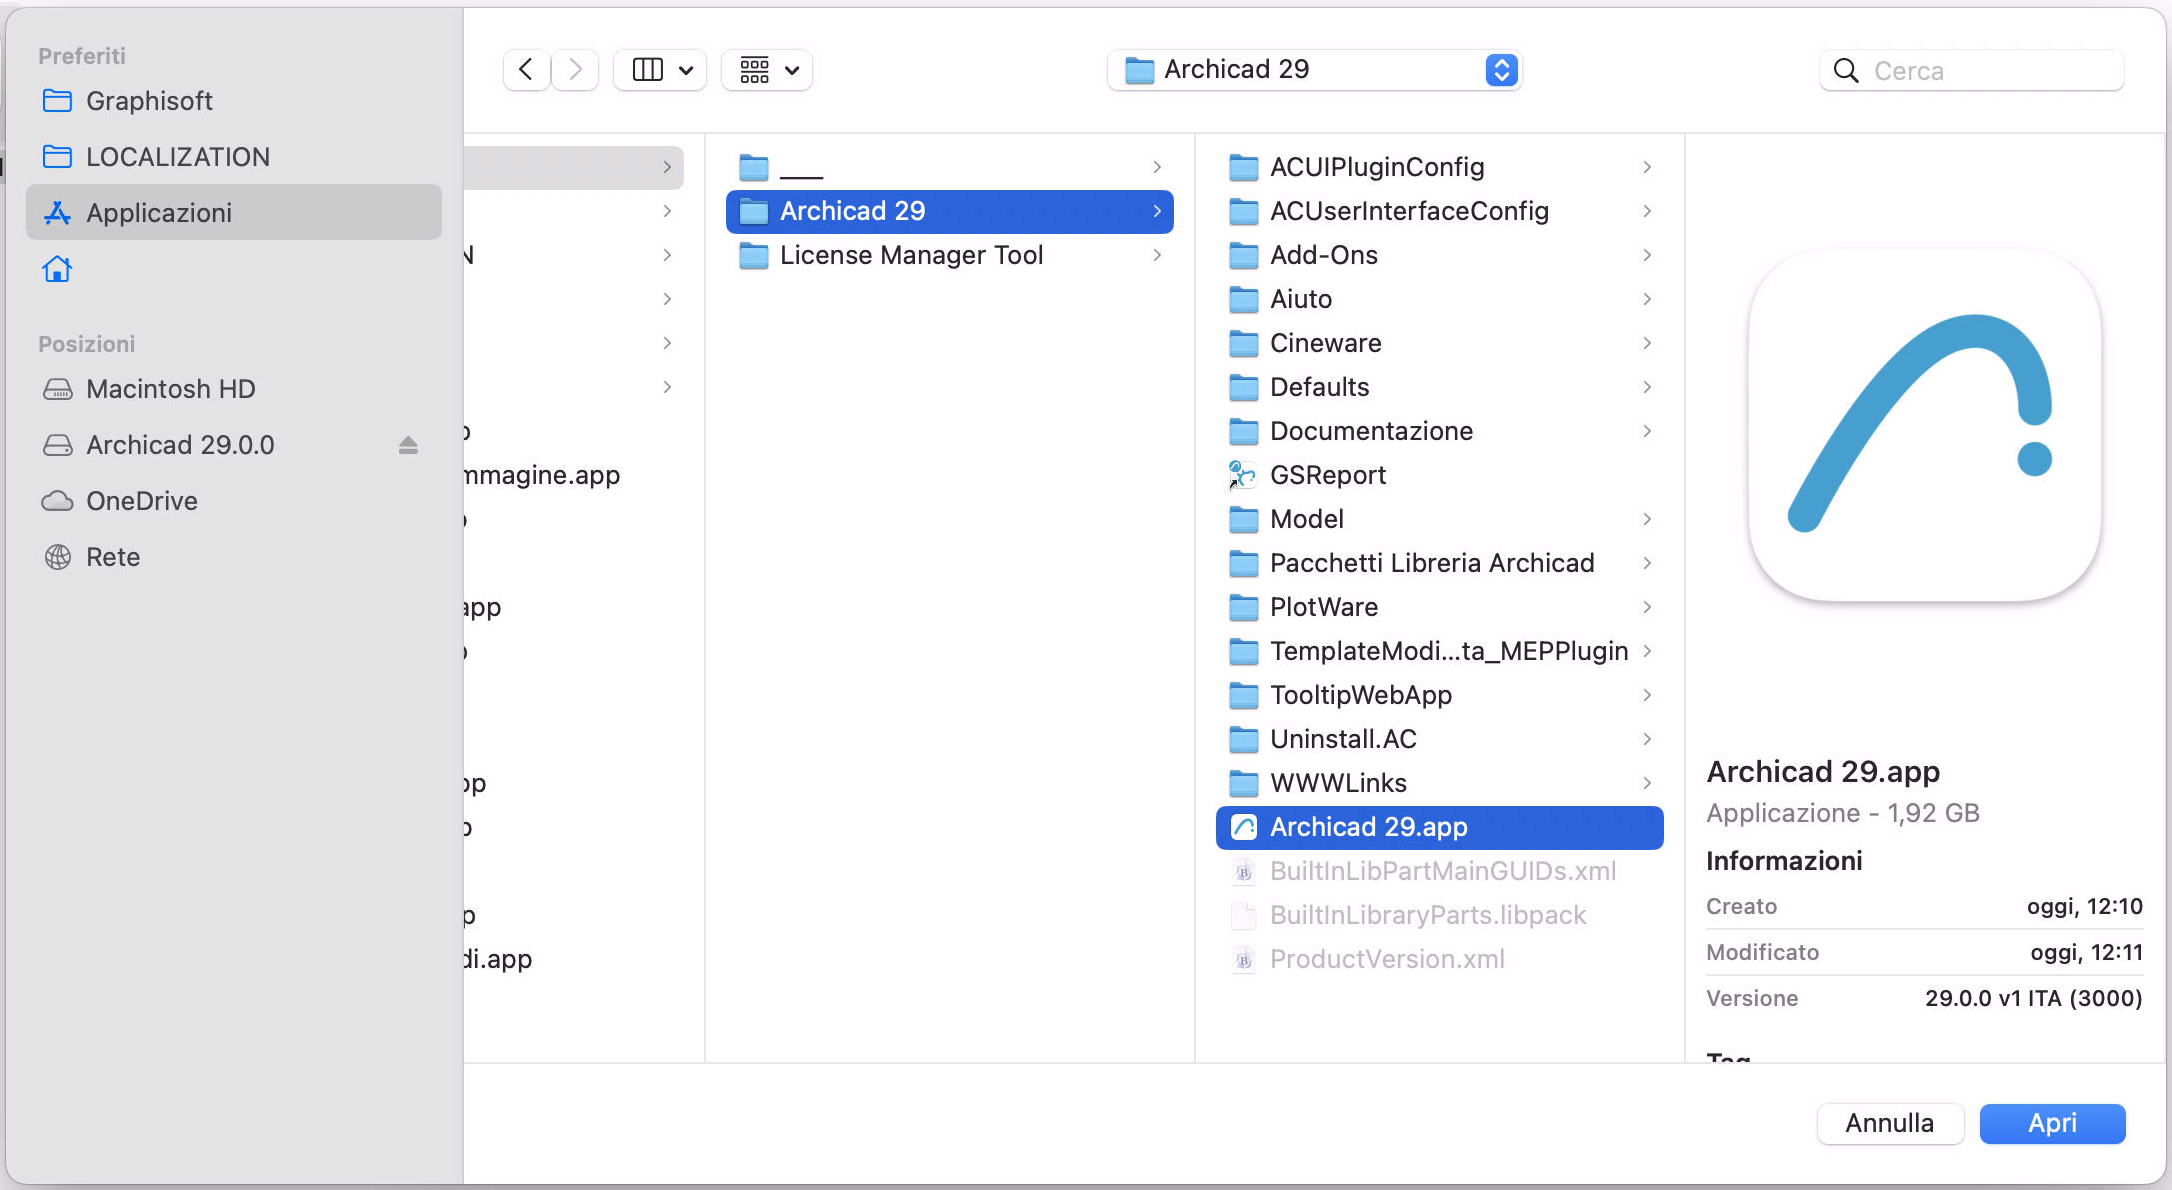Open the Pacchetti Libreria Archicad folder
This screenshot has height=1190, width=2172.
click(1431, 563)
